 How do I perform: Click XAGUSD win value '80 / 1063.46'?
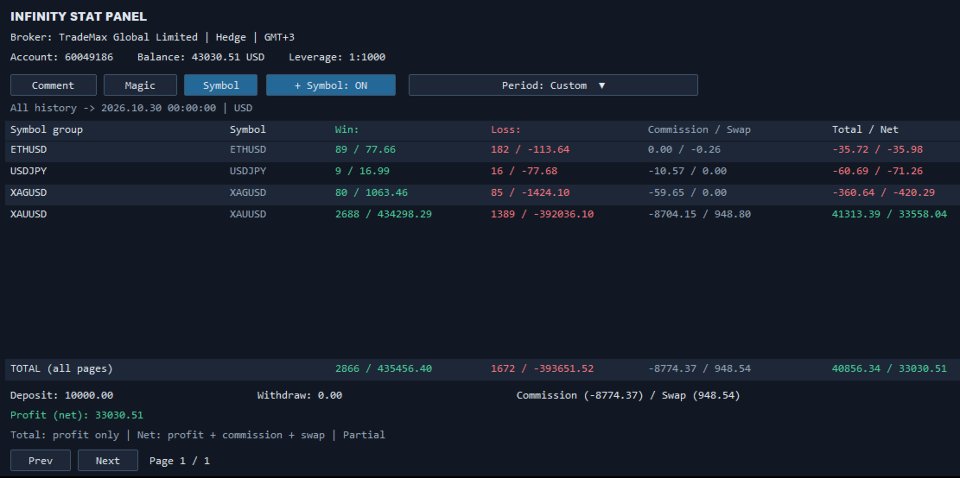pos(372,193)
